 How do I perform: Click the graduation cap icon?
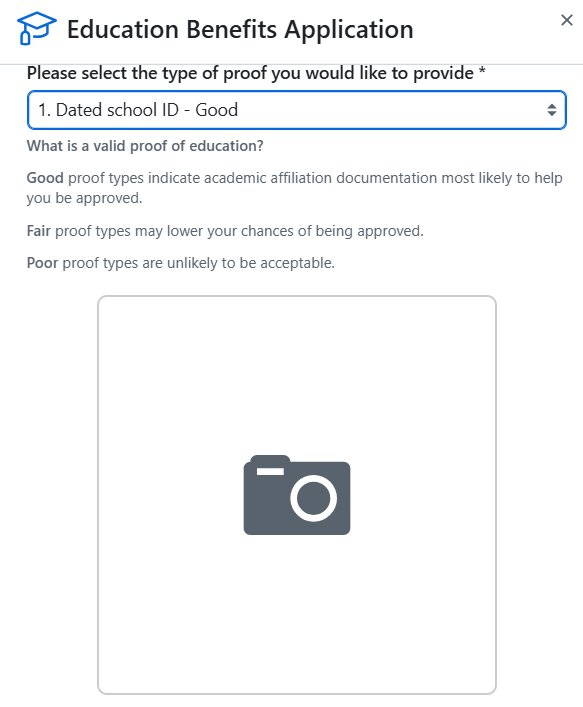(37, 28)
